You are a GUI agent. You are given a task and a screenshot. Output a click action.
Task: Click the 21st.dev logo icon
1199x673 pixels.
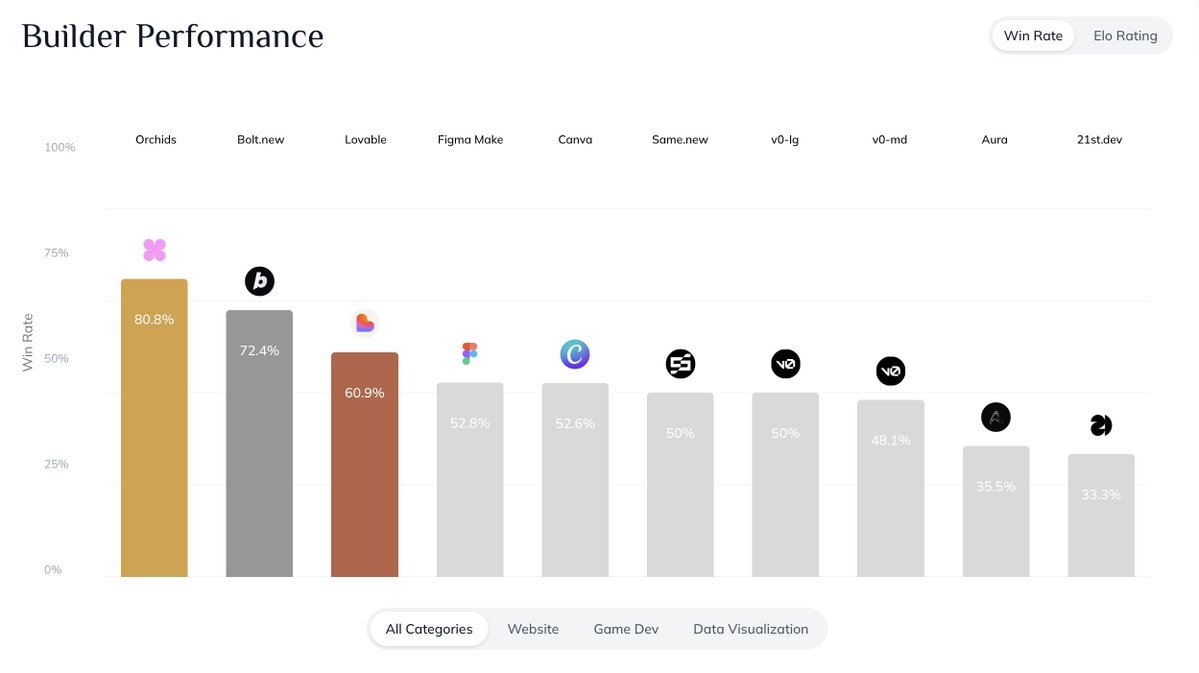coord(1101,426)
